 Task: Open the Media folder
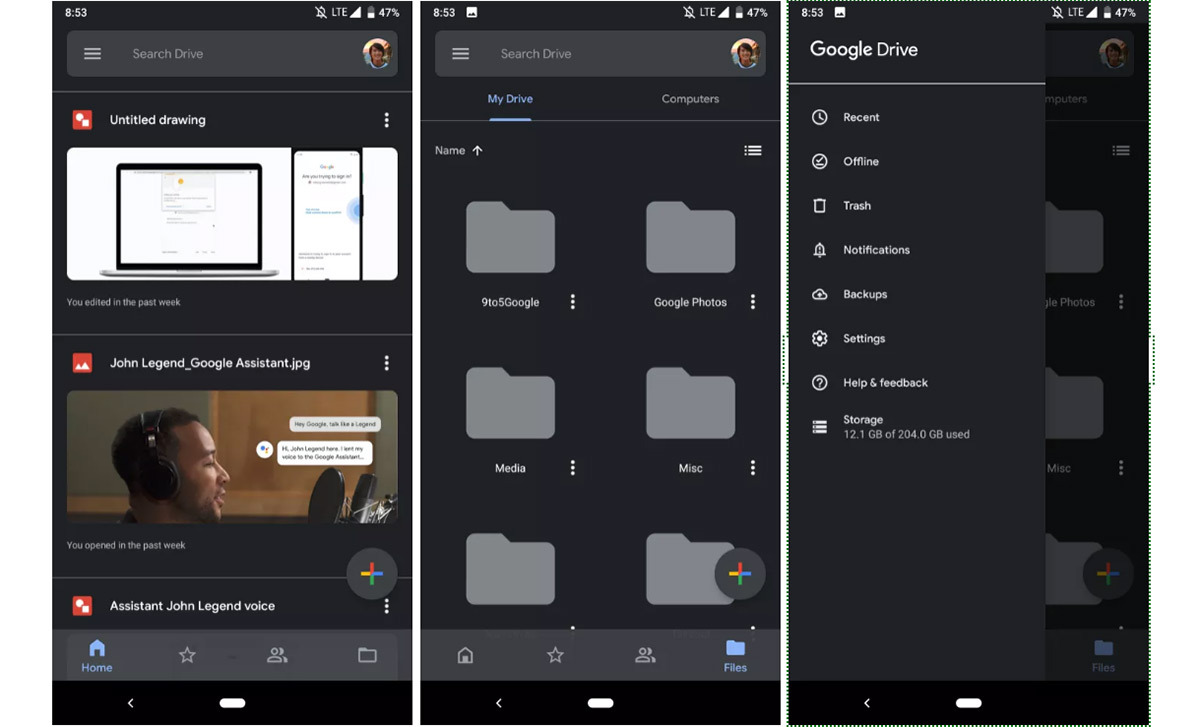[510, 405]
